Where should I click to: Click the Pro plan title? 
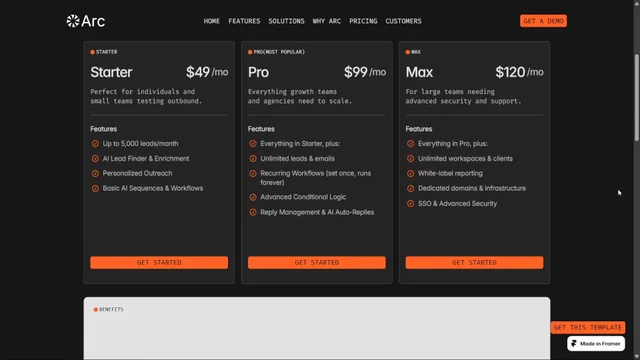[258, 72]
